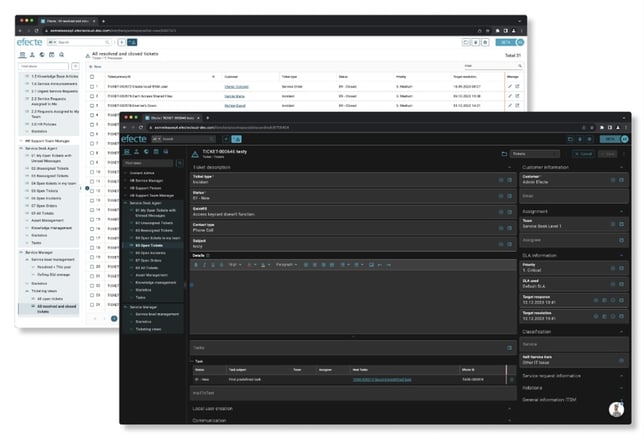Image resolution: width=644 pixels, height=437 pixels.
Task: Click the undo icon in Details editor toolbar
Action: (x=380, y=265)
